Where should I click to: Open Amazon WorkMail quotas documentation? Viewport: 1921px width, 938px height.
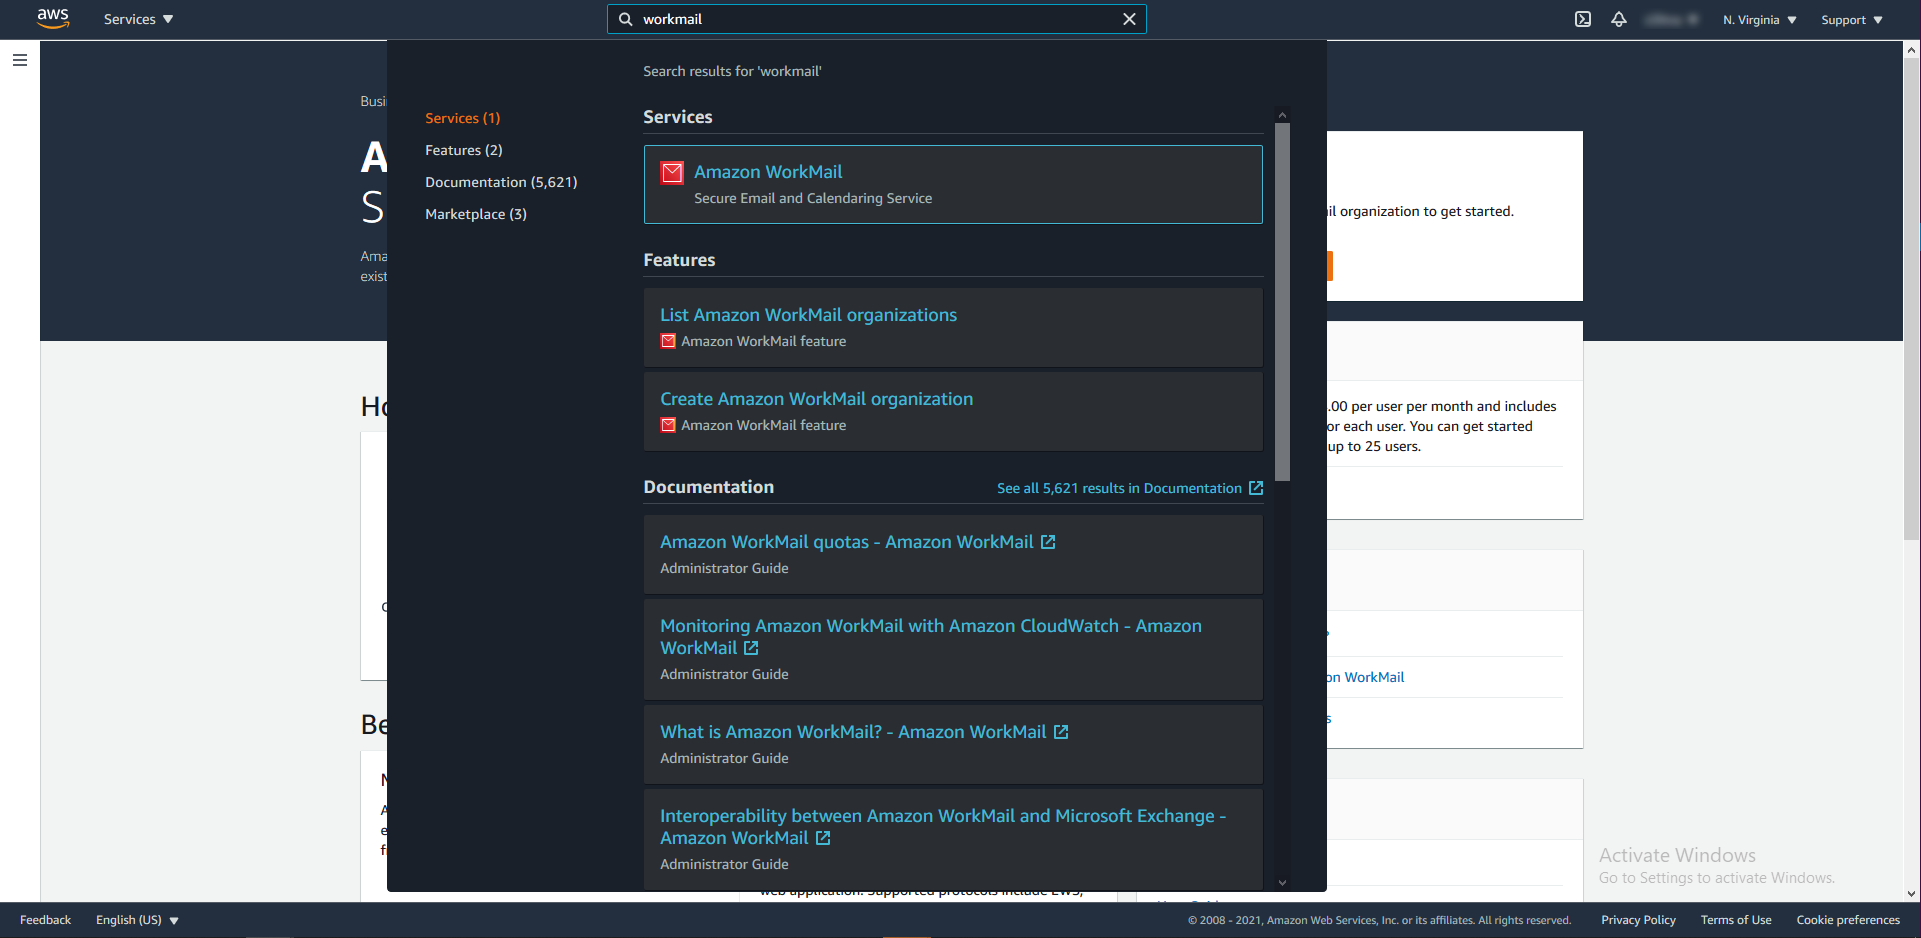click(x=953, y=554)
